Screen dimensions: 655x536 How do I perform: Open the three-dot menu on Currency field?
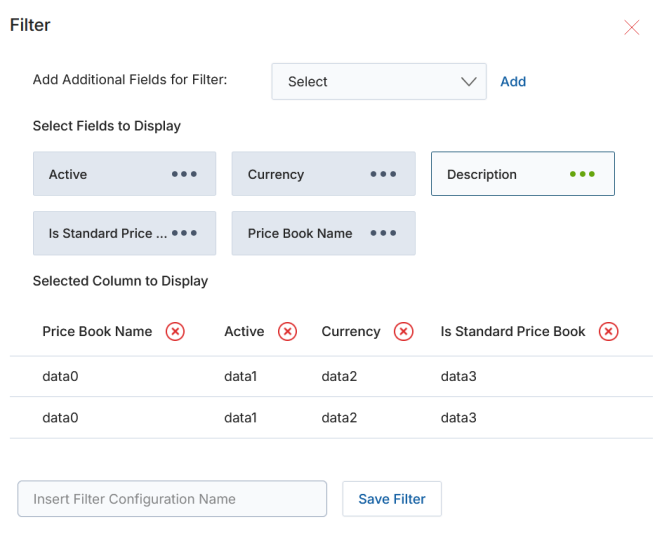coord(383,174)
